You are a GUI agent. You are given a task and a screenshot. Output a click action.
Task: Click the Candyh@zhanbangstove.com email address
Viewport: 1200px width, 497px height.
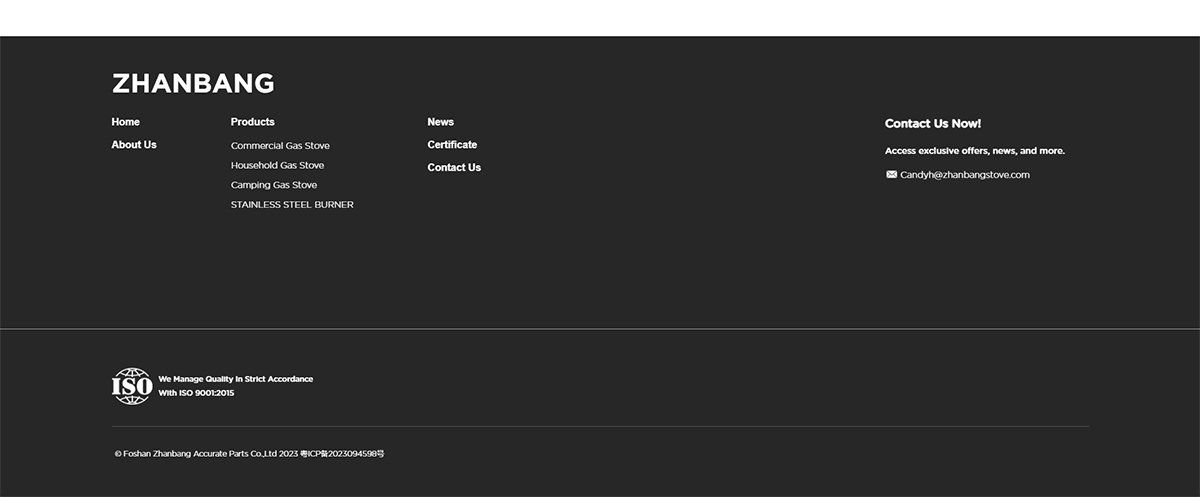click(964, 175)
